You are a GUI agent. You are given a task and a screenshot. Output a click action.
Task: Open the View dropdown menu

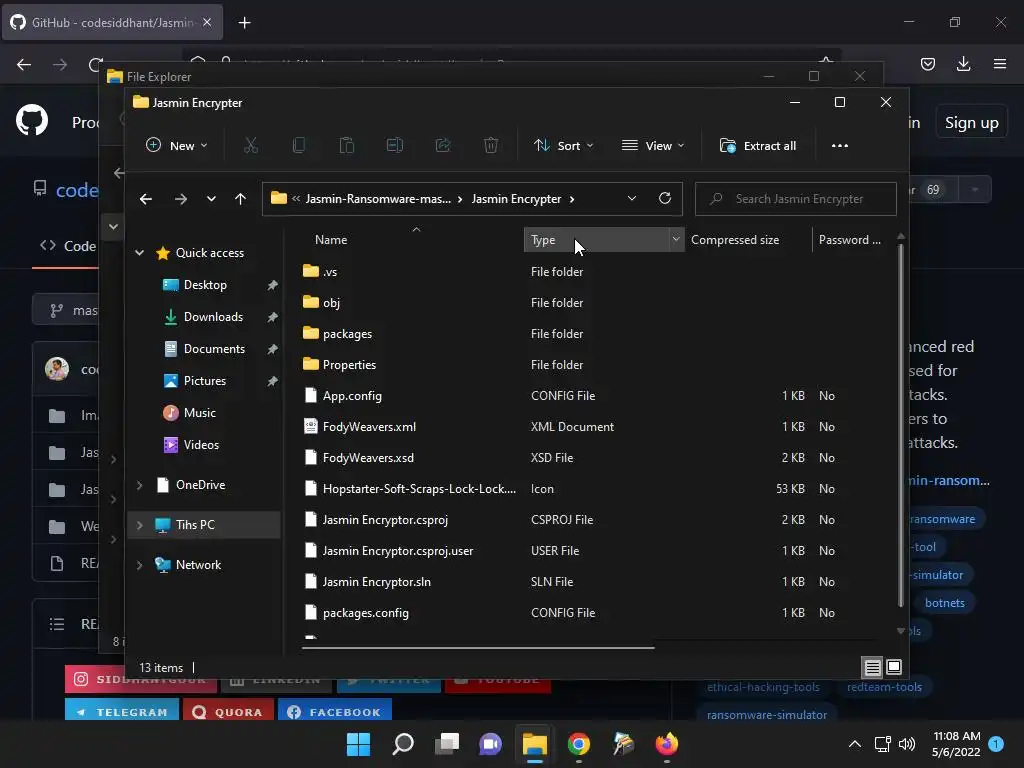coord(653,146)
